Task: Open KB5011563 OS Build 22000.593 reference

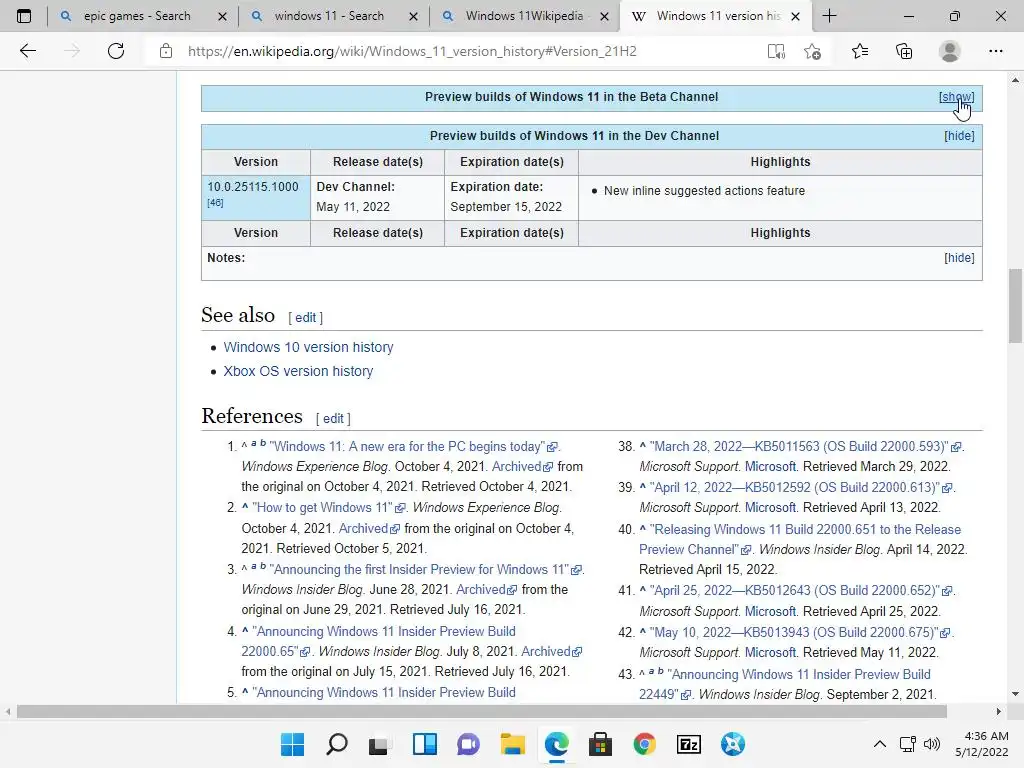Action: point(806,447)
